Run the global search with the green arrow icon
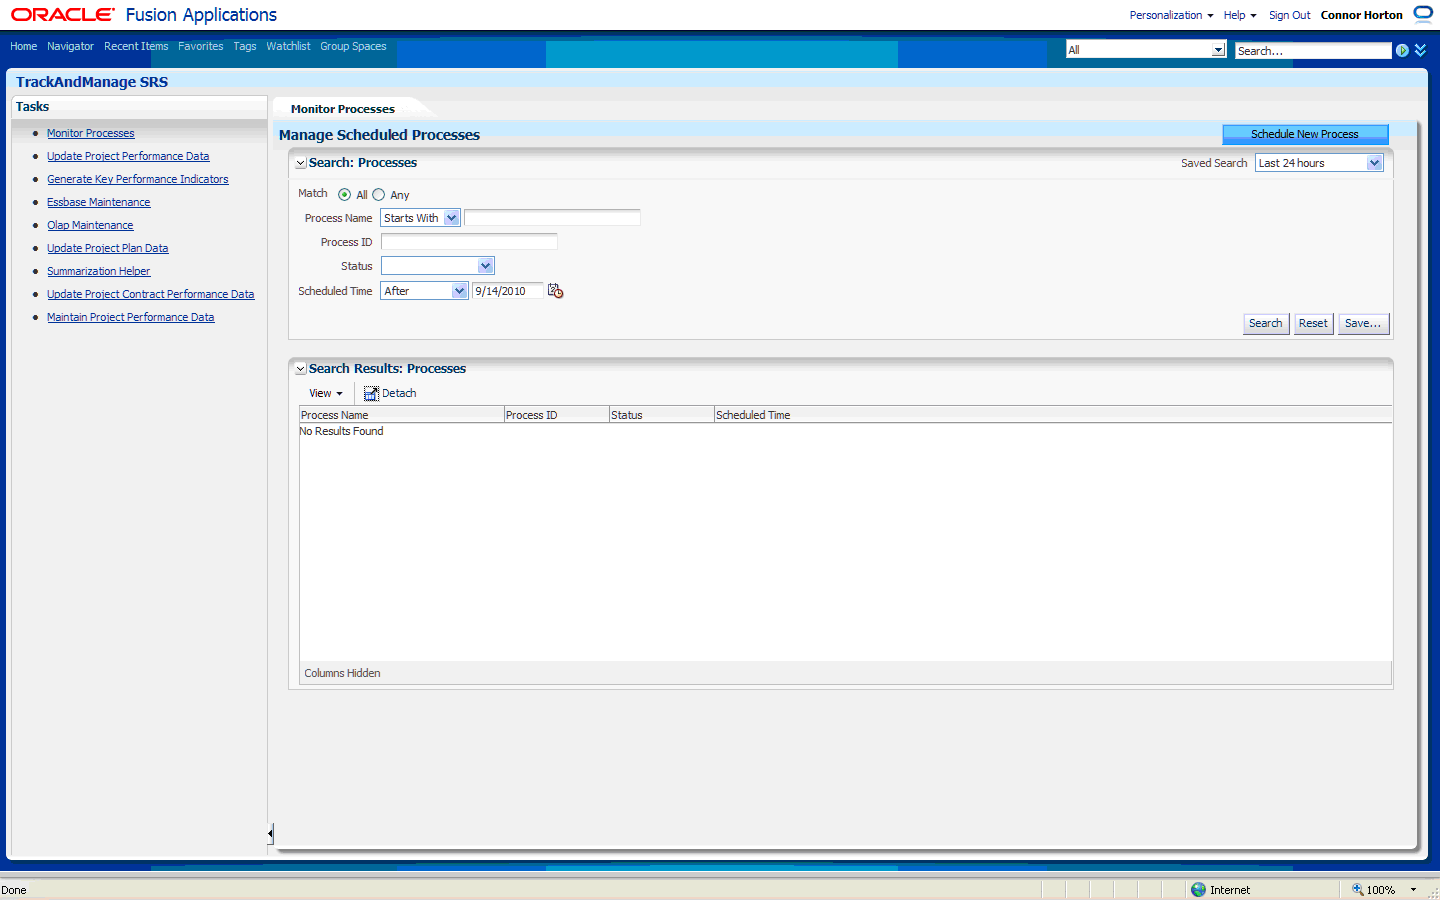The image size is (1440, 900). 1401,50
